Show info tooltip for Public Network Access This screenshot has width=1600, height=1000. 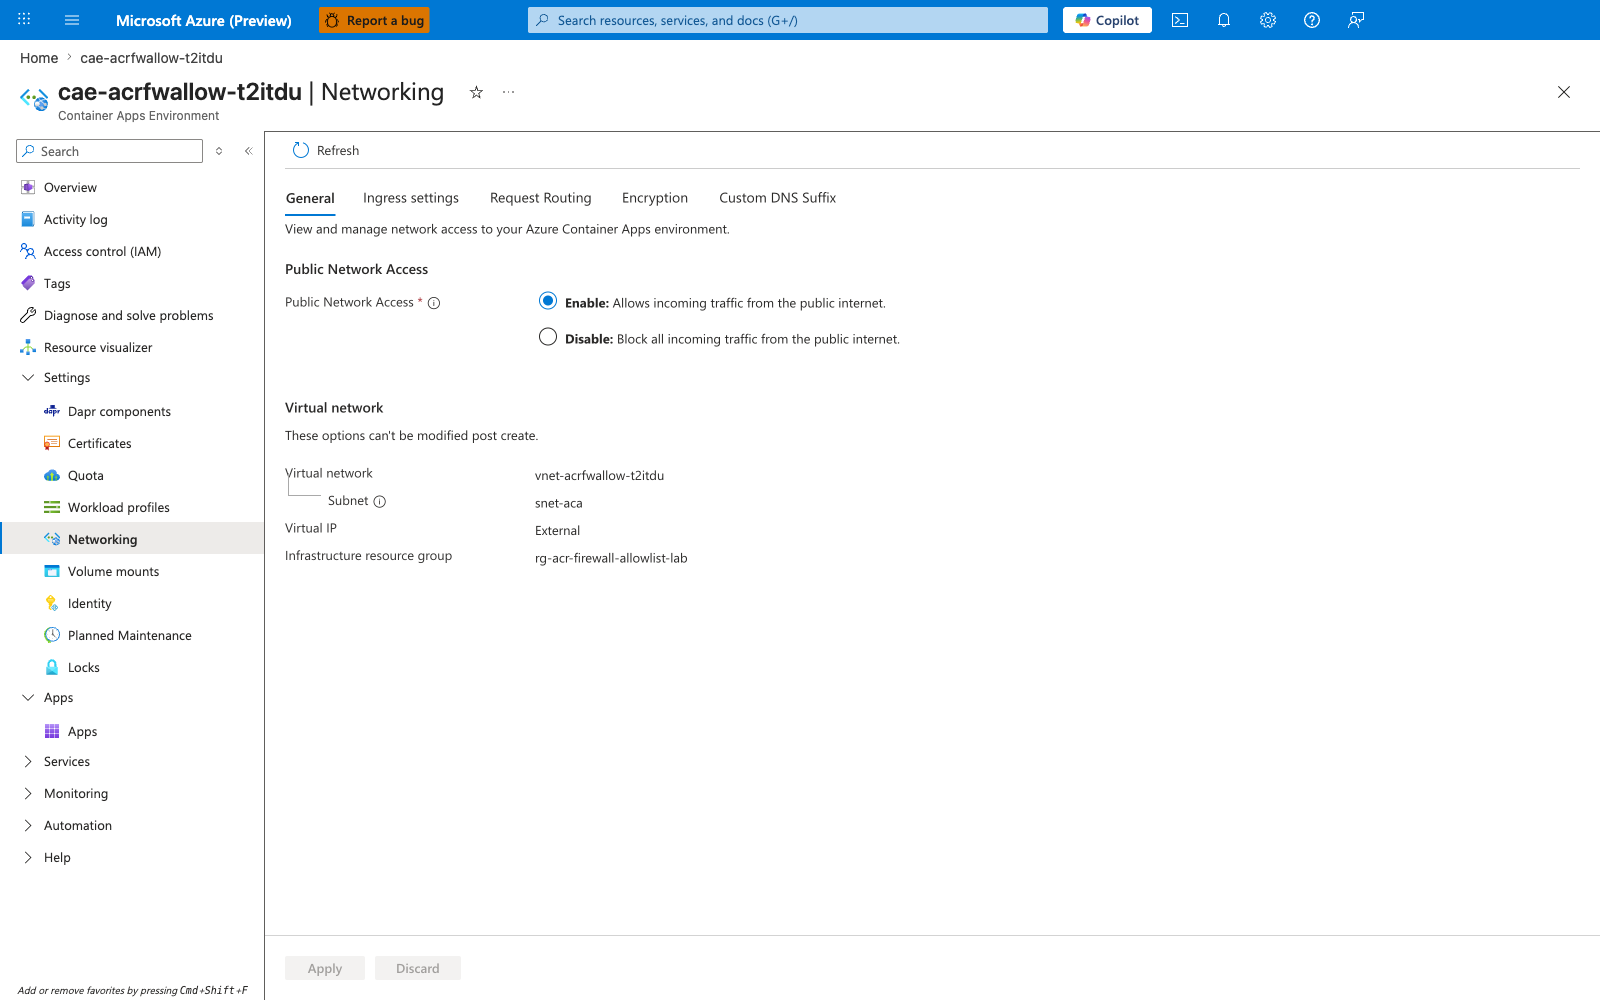tap(434, 303)
